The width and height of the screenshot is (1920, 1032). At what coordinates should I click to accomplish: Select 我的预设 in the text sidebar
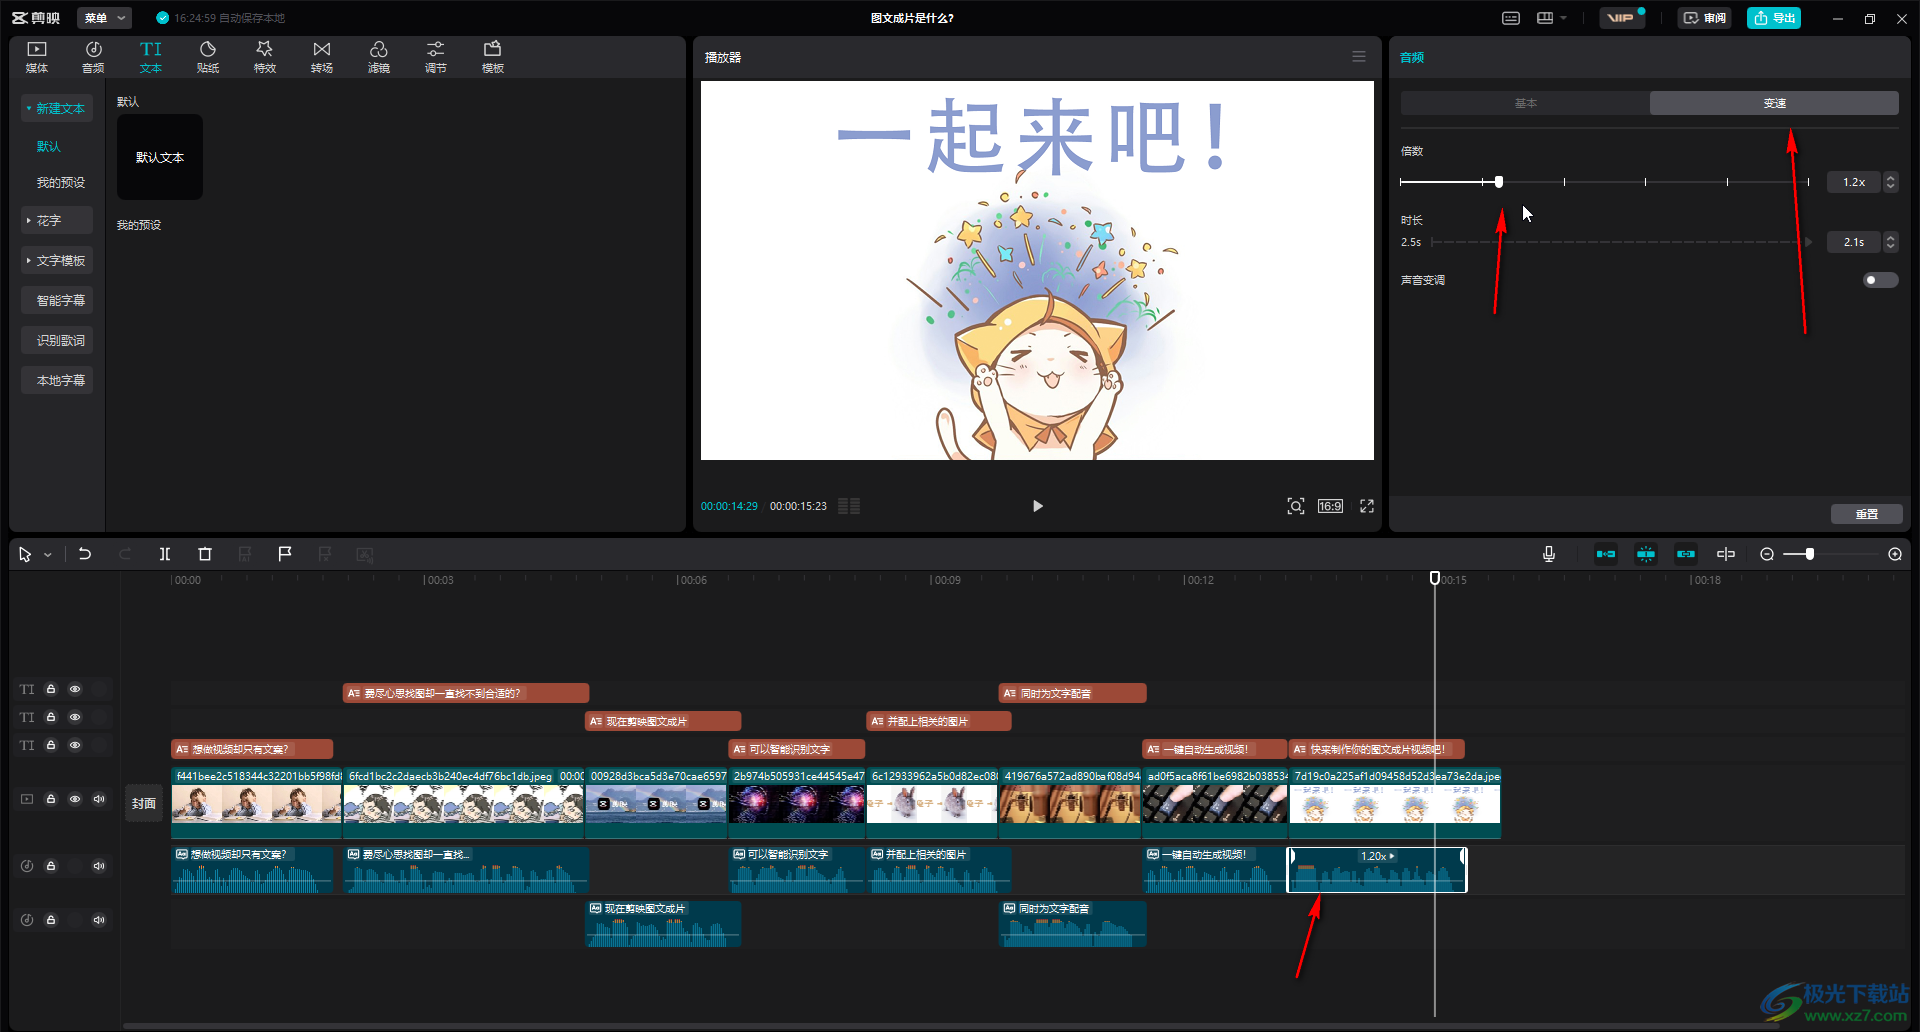point(61,182)
